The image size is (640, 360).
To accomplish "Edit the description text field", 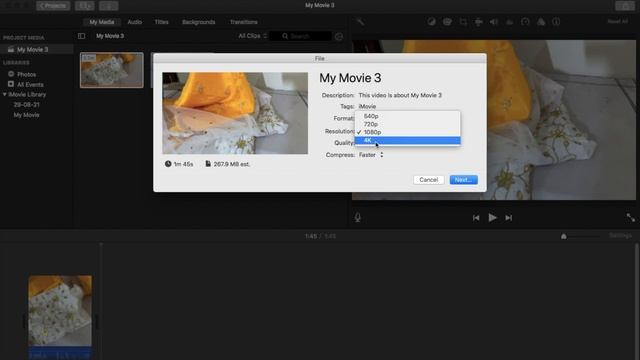I will pyautogui.click(x=400, y=96).
